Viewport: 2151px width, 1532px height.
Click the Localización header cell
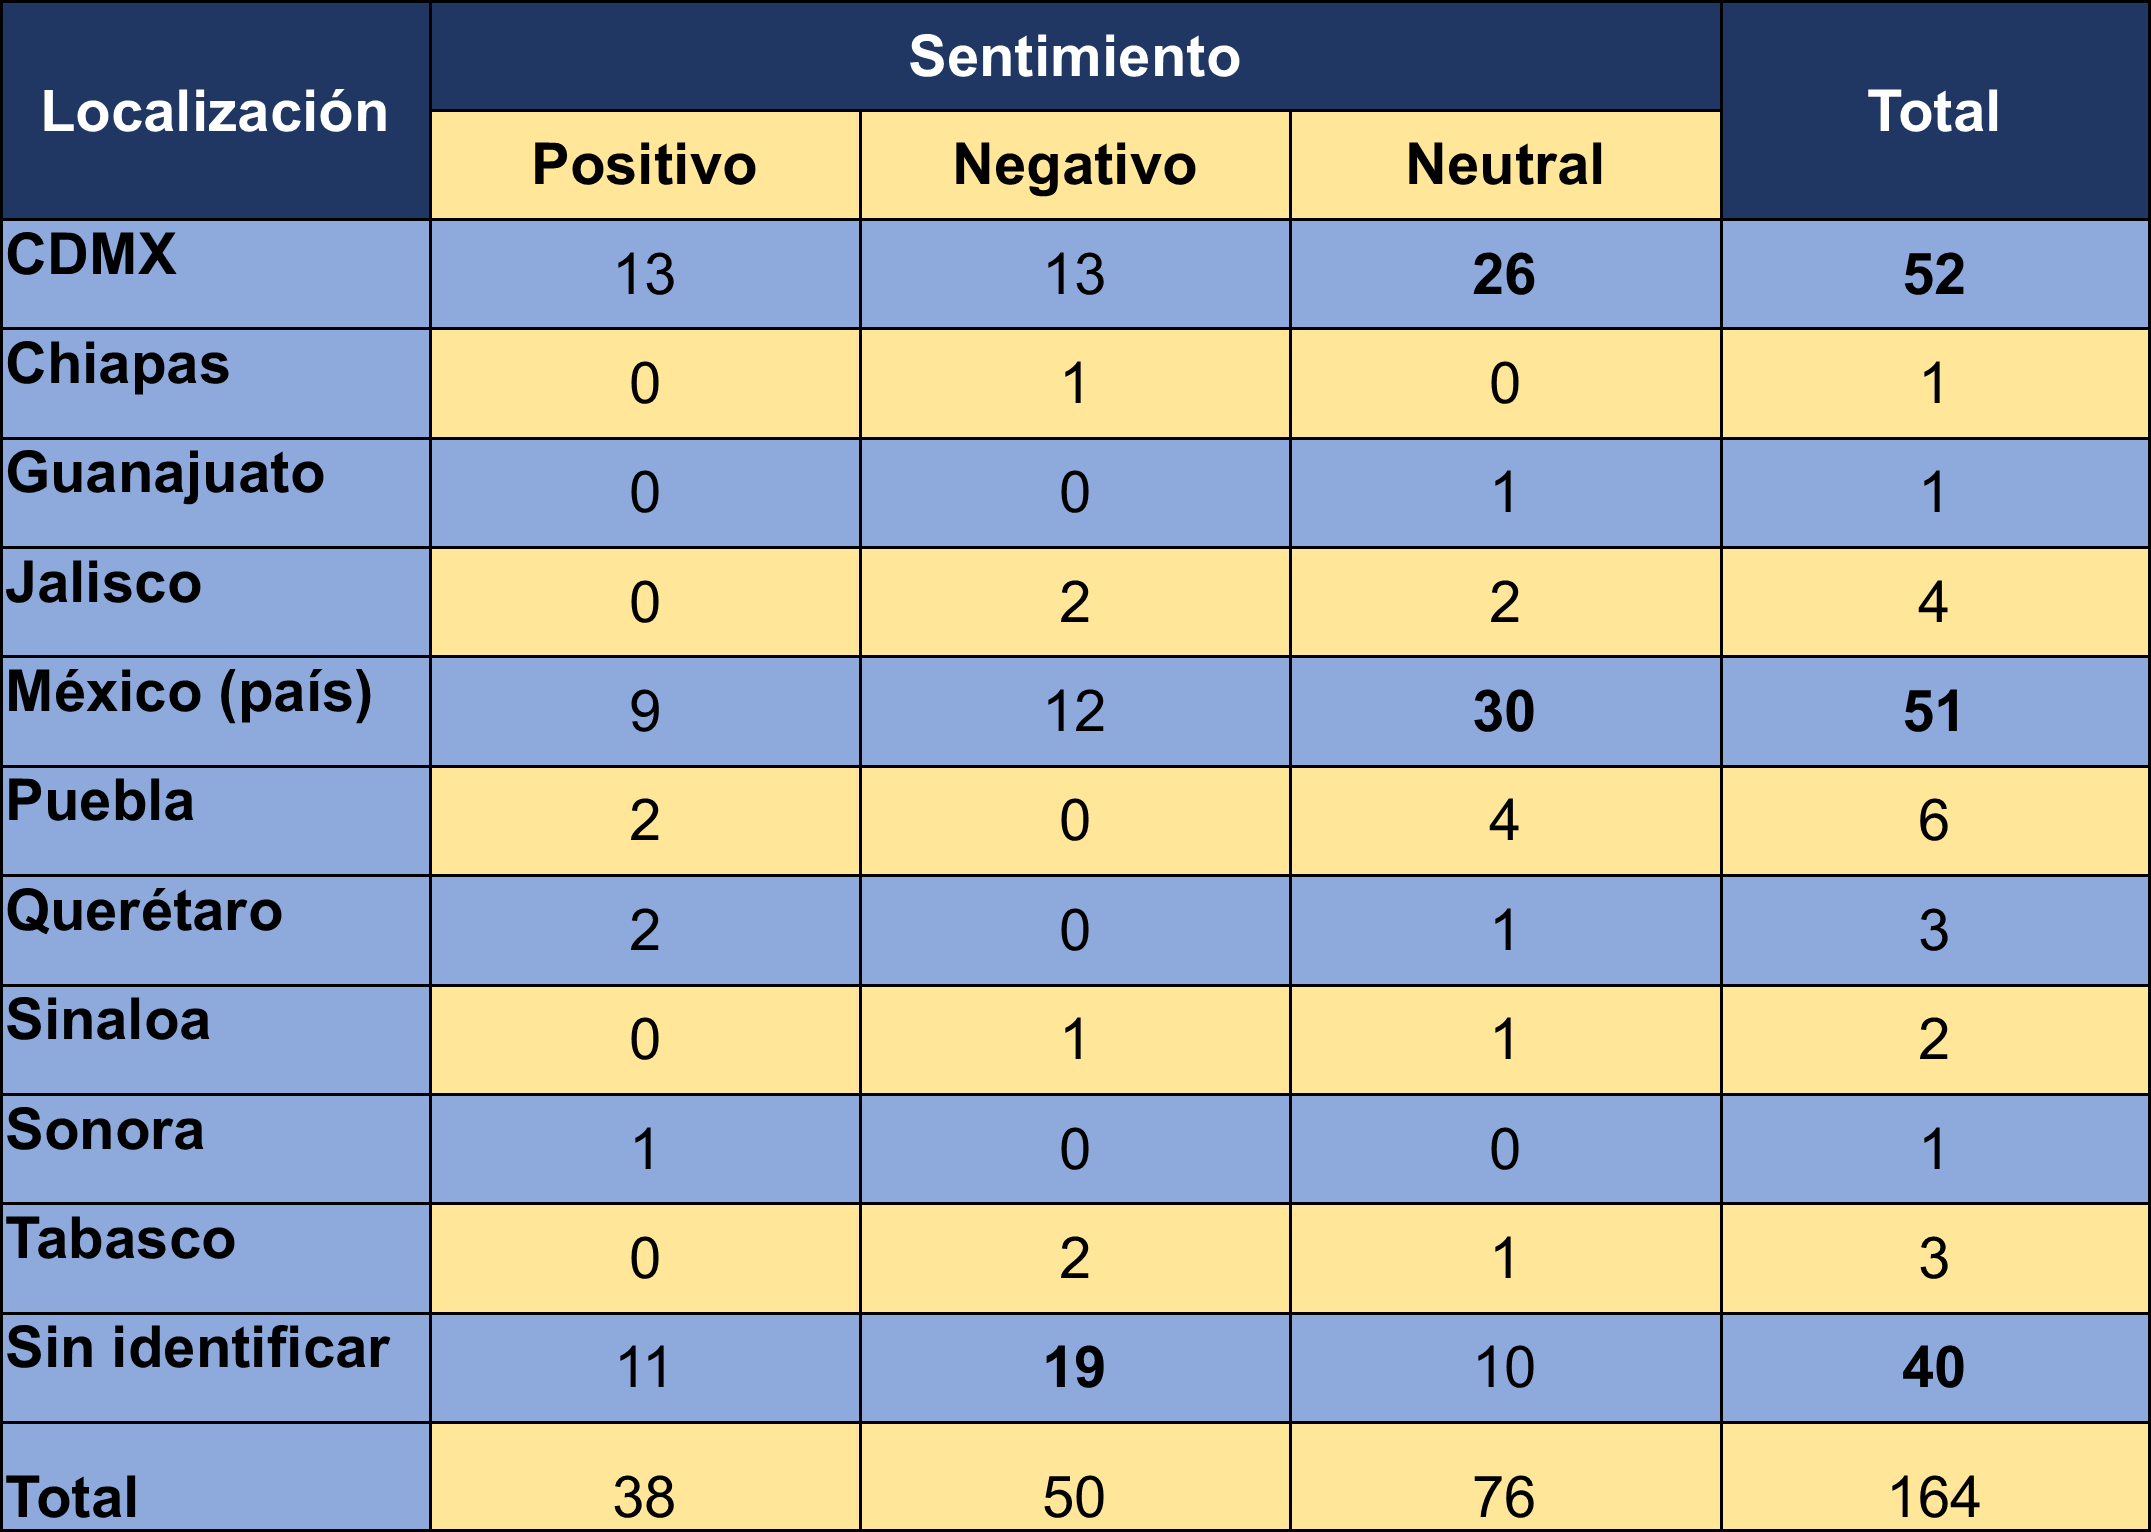(x=215, y=111)
